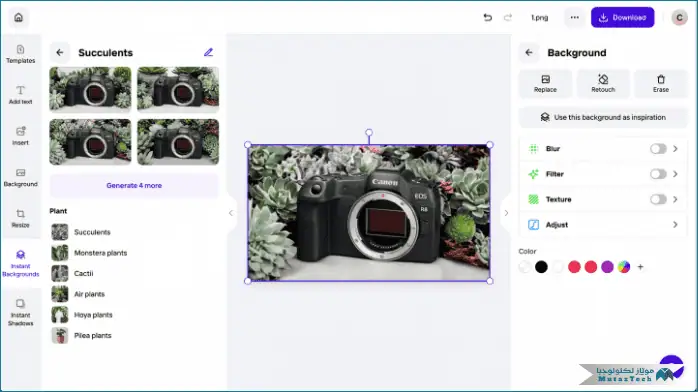Viewport: 698px width, 392px height.
Task: Go to the home screen icon
Action: [x=19, y=18]
